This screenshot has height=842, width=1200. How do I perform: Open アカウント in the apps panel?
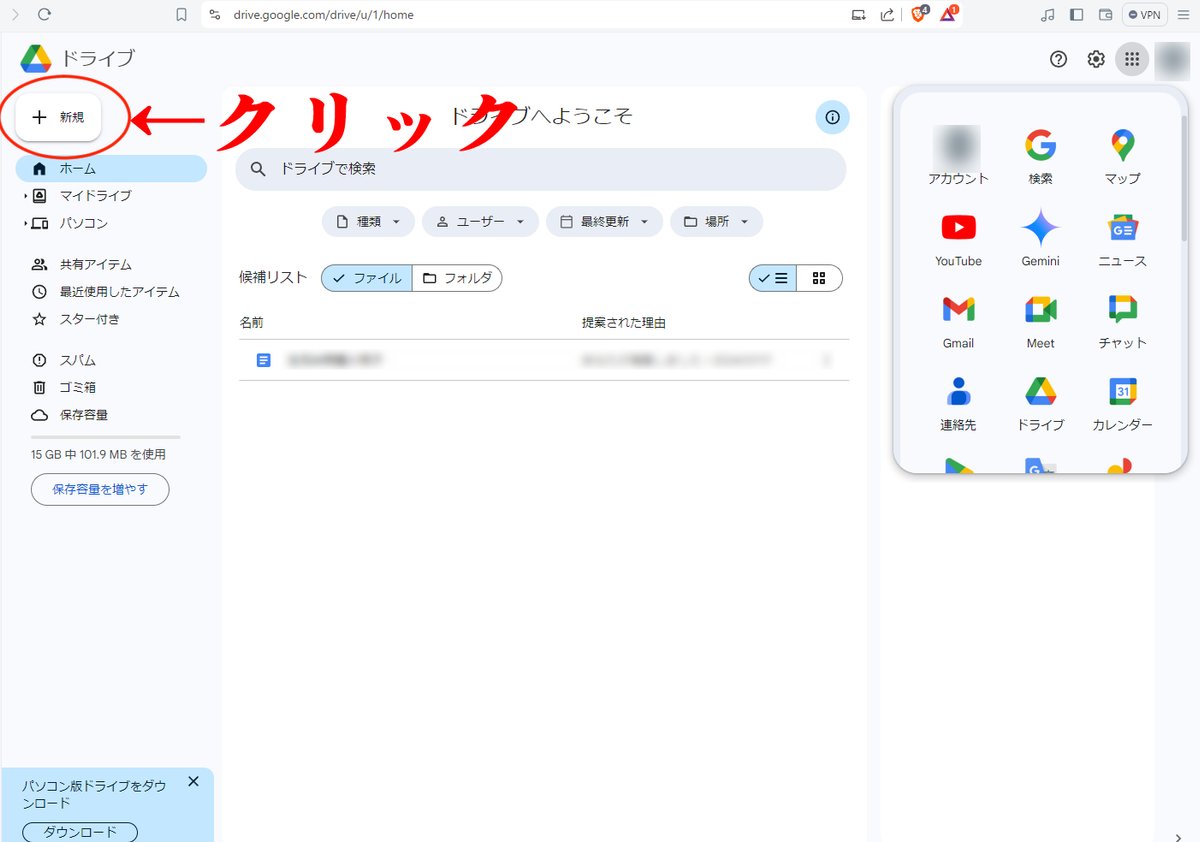[958, 156]
